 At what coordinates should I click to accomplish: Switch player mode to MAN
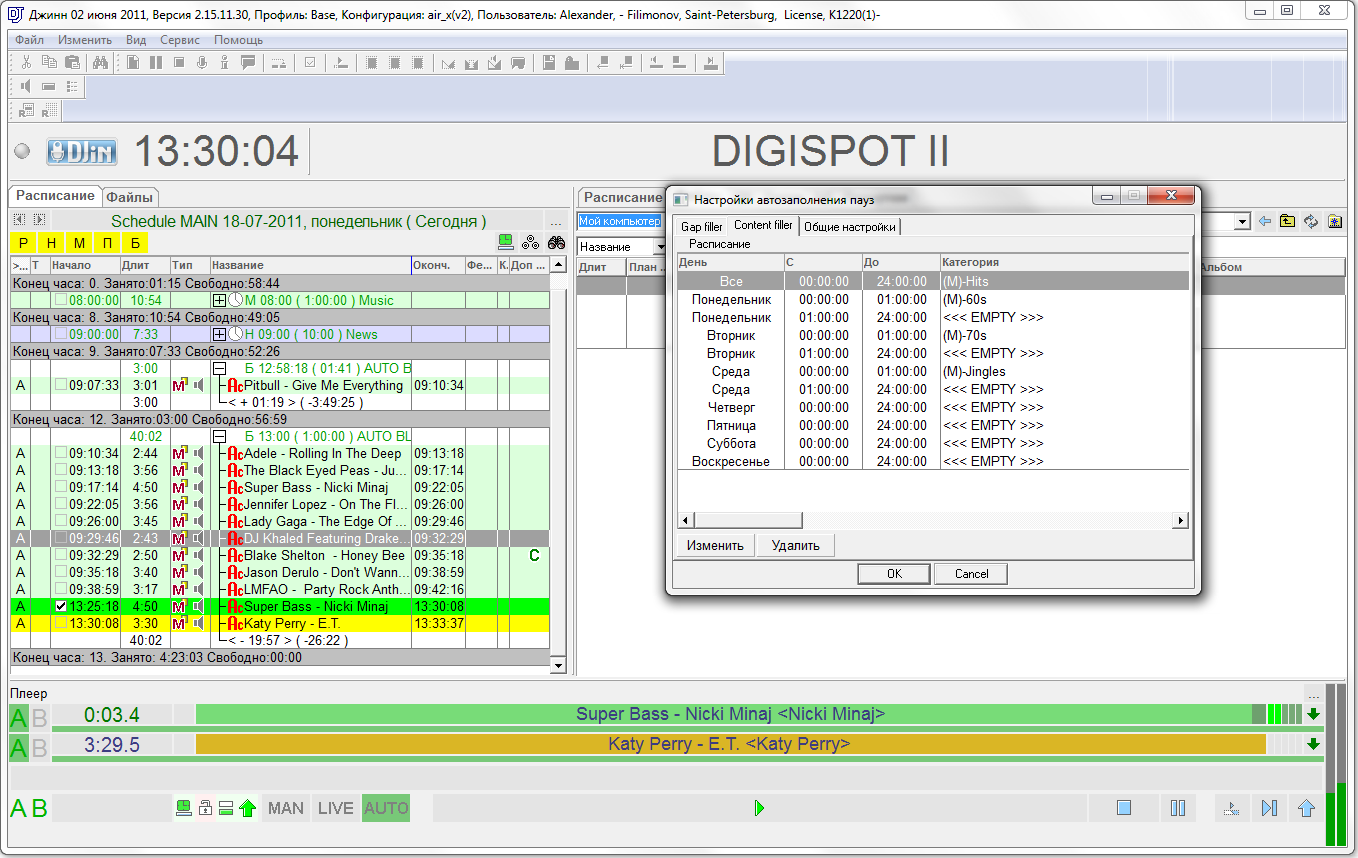[x=286, y=808]
